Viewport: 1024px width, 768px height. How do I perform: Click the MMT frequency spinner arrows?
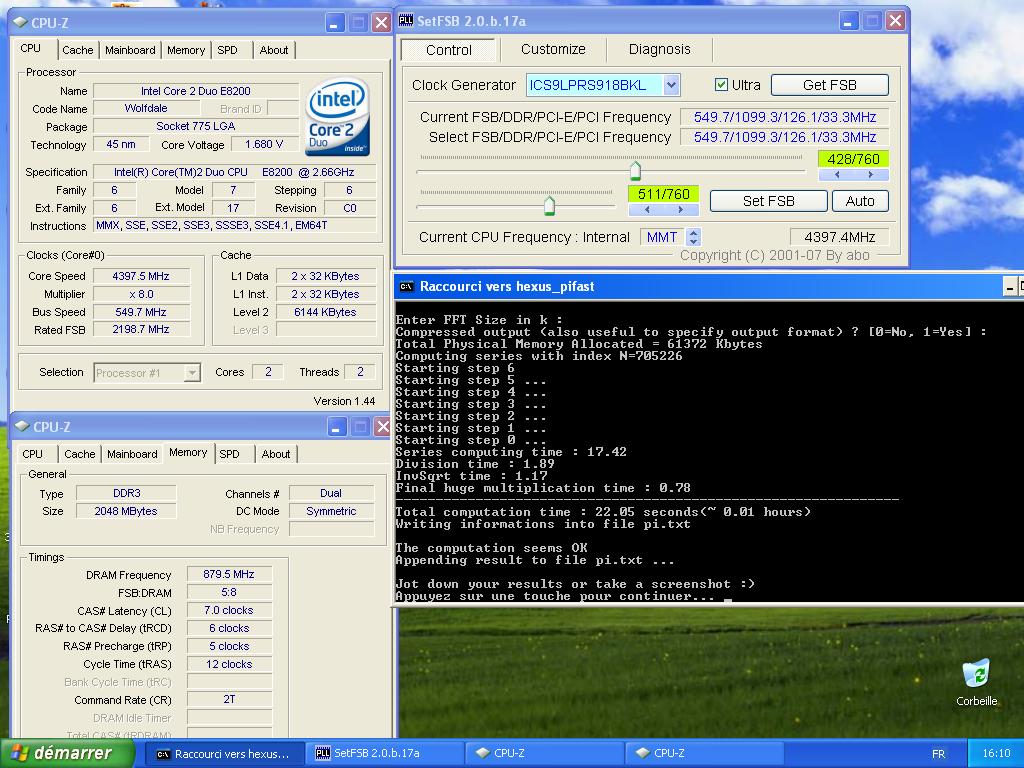(694, 237)
